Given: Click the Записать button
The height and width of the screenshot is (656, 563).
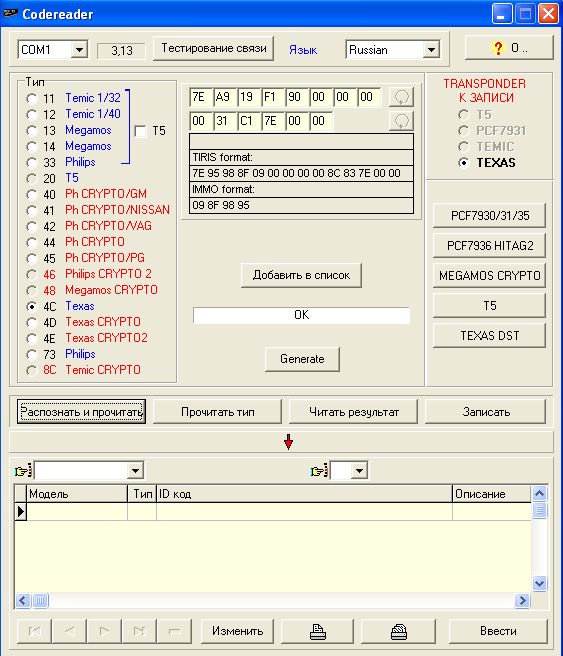Looking at the screenshot, I should 486,412.
